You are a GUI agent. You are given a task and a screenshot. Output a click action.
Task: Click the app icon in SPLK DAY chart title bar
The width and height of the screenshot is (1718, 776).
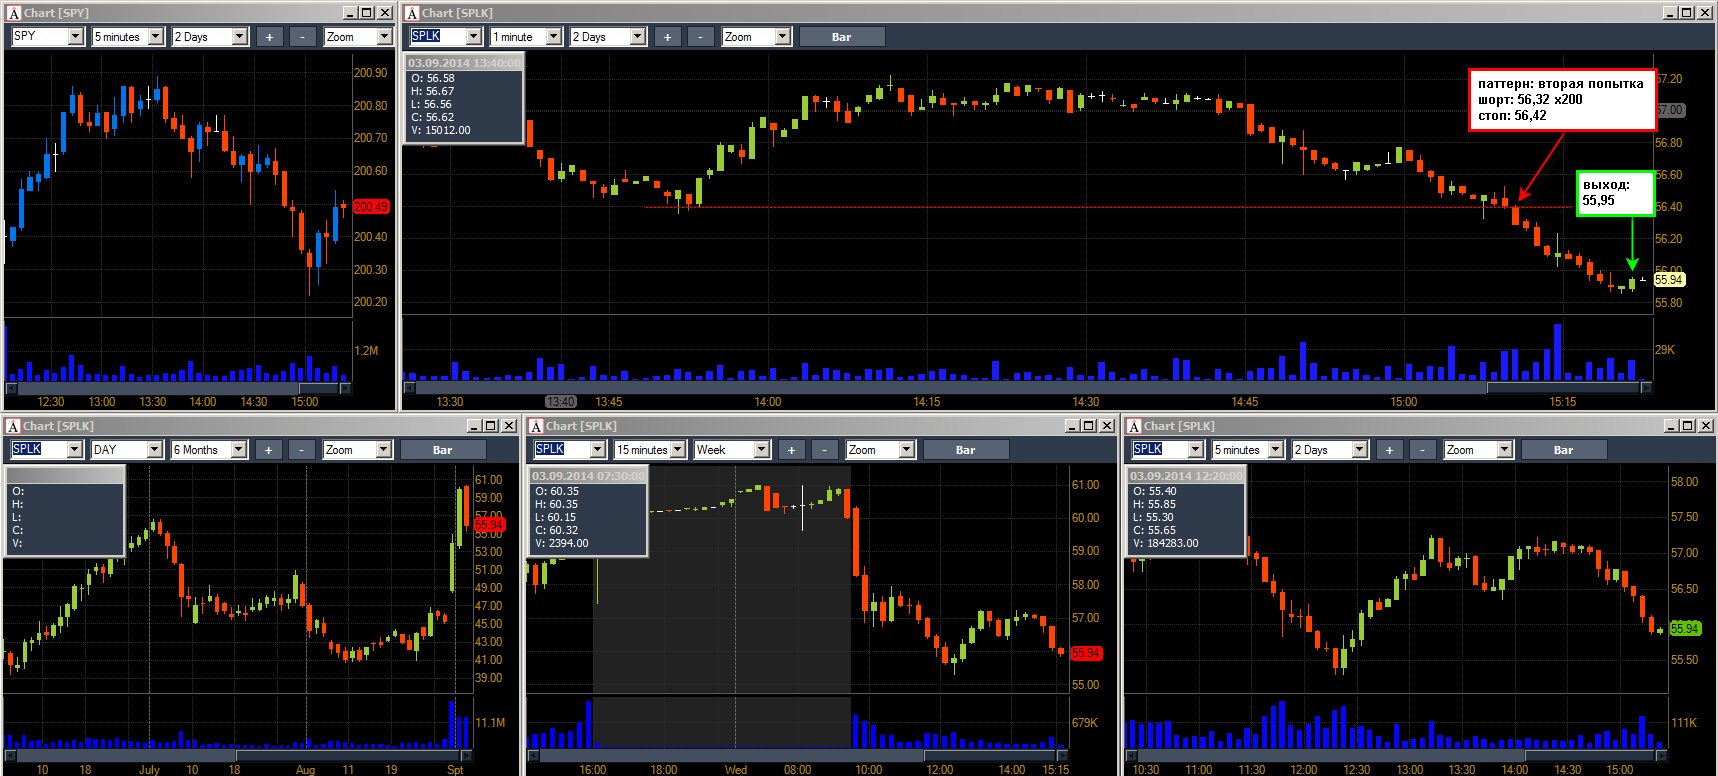tap(13, 426)
